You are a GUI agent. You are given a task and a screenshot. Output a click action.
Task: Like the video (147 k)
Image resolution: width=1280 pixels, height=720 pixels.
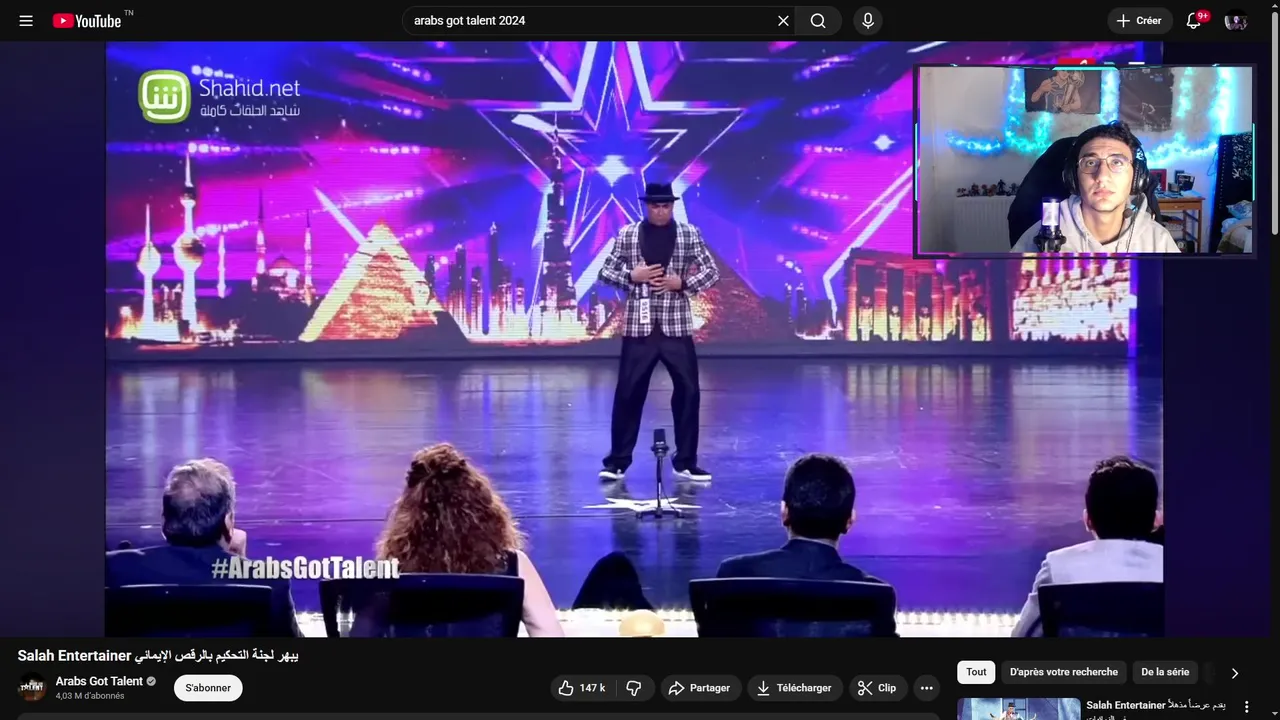(x=582, y=688)
